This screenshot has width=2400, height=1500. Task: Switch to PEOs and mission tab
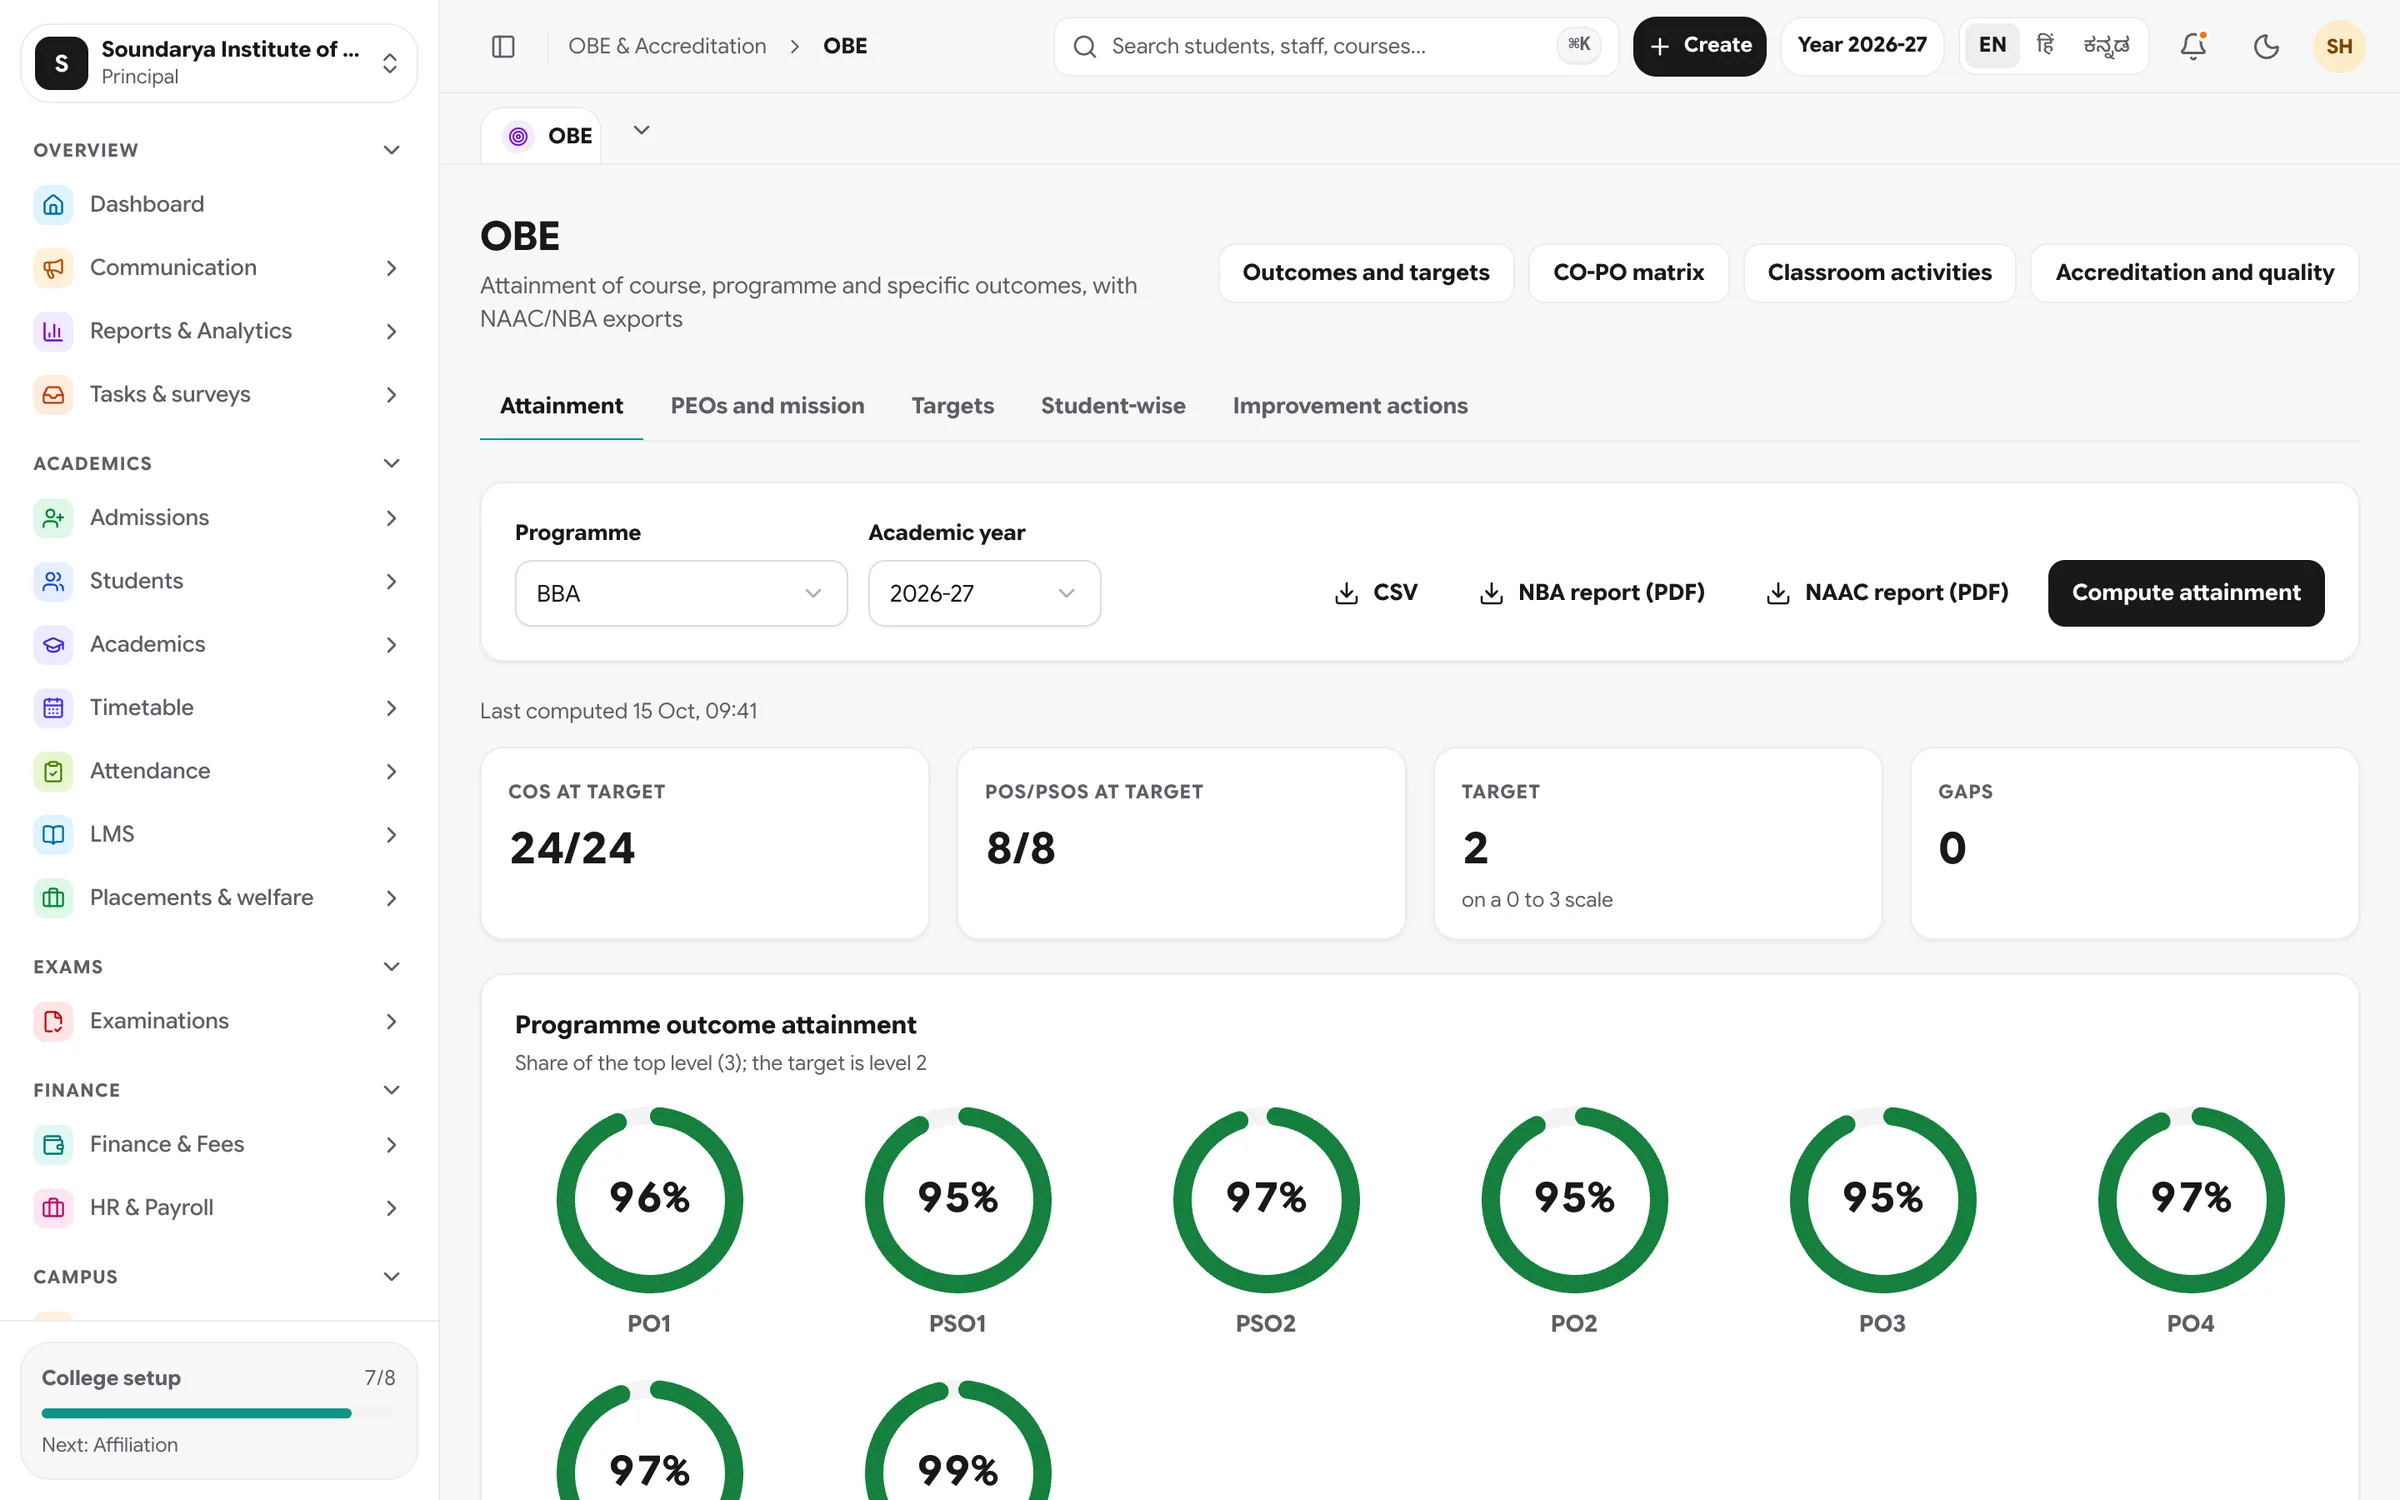point(767,406)
